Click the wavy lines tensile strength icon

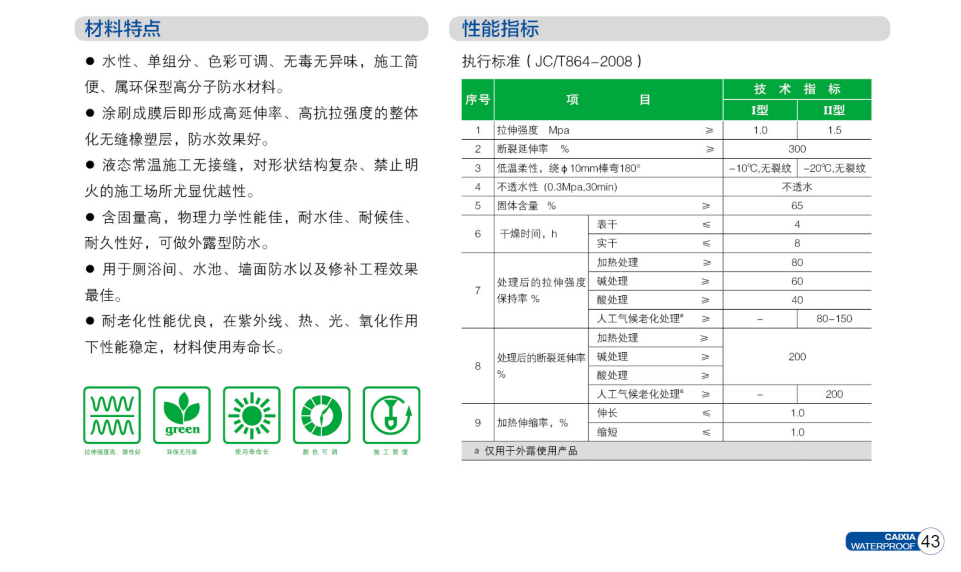112,415
